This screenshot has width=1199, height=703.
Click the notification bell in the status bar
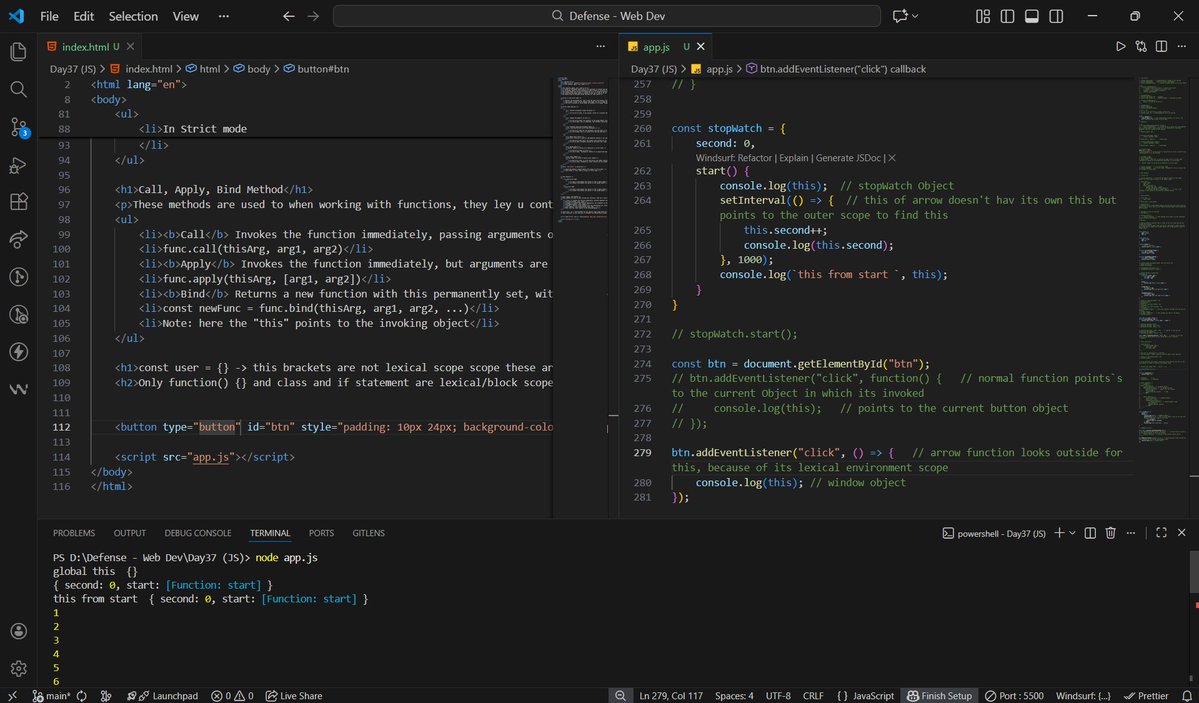pyautogui.click(x=1184, y=695)
